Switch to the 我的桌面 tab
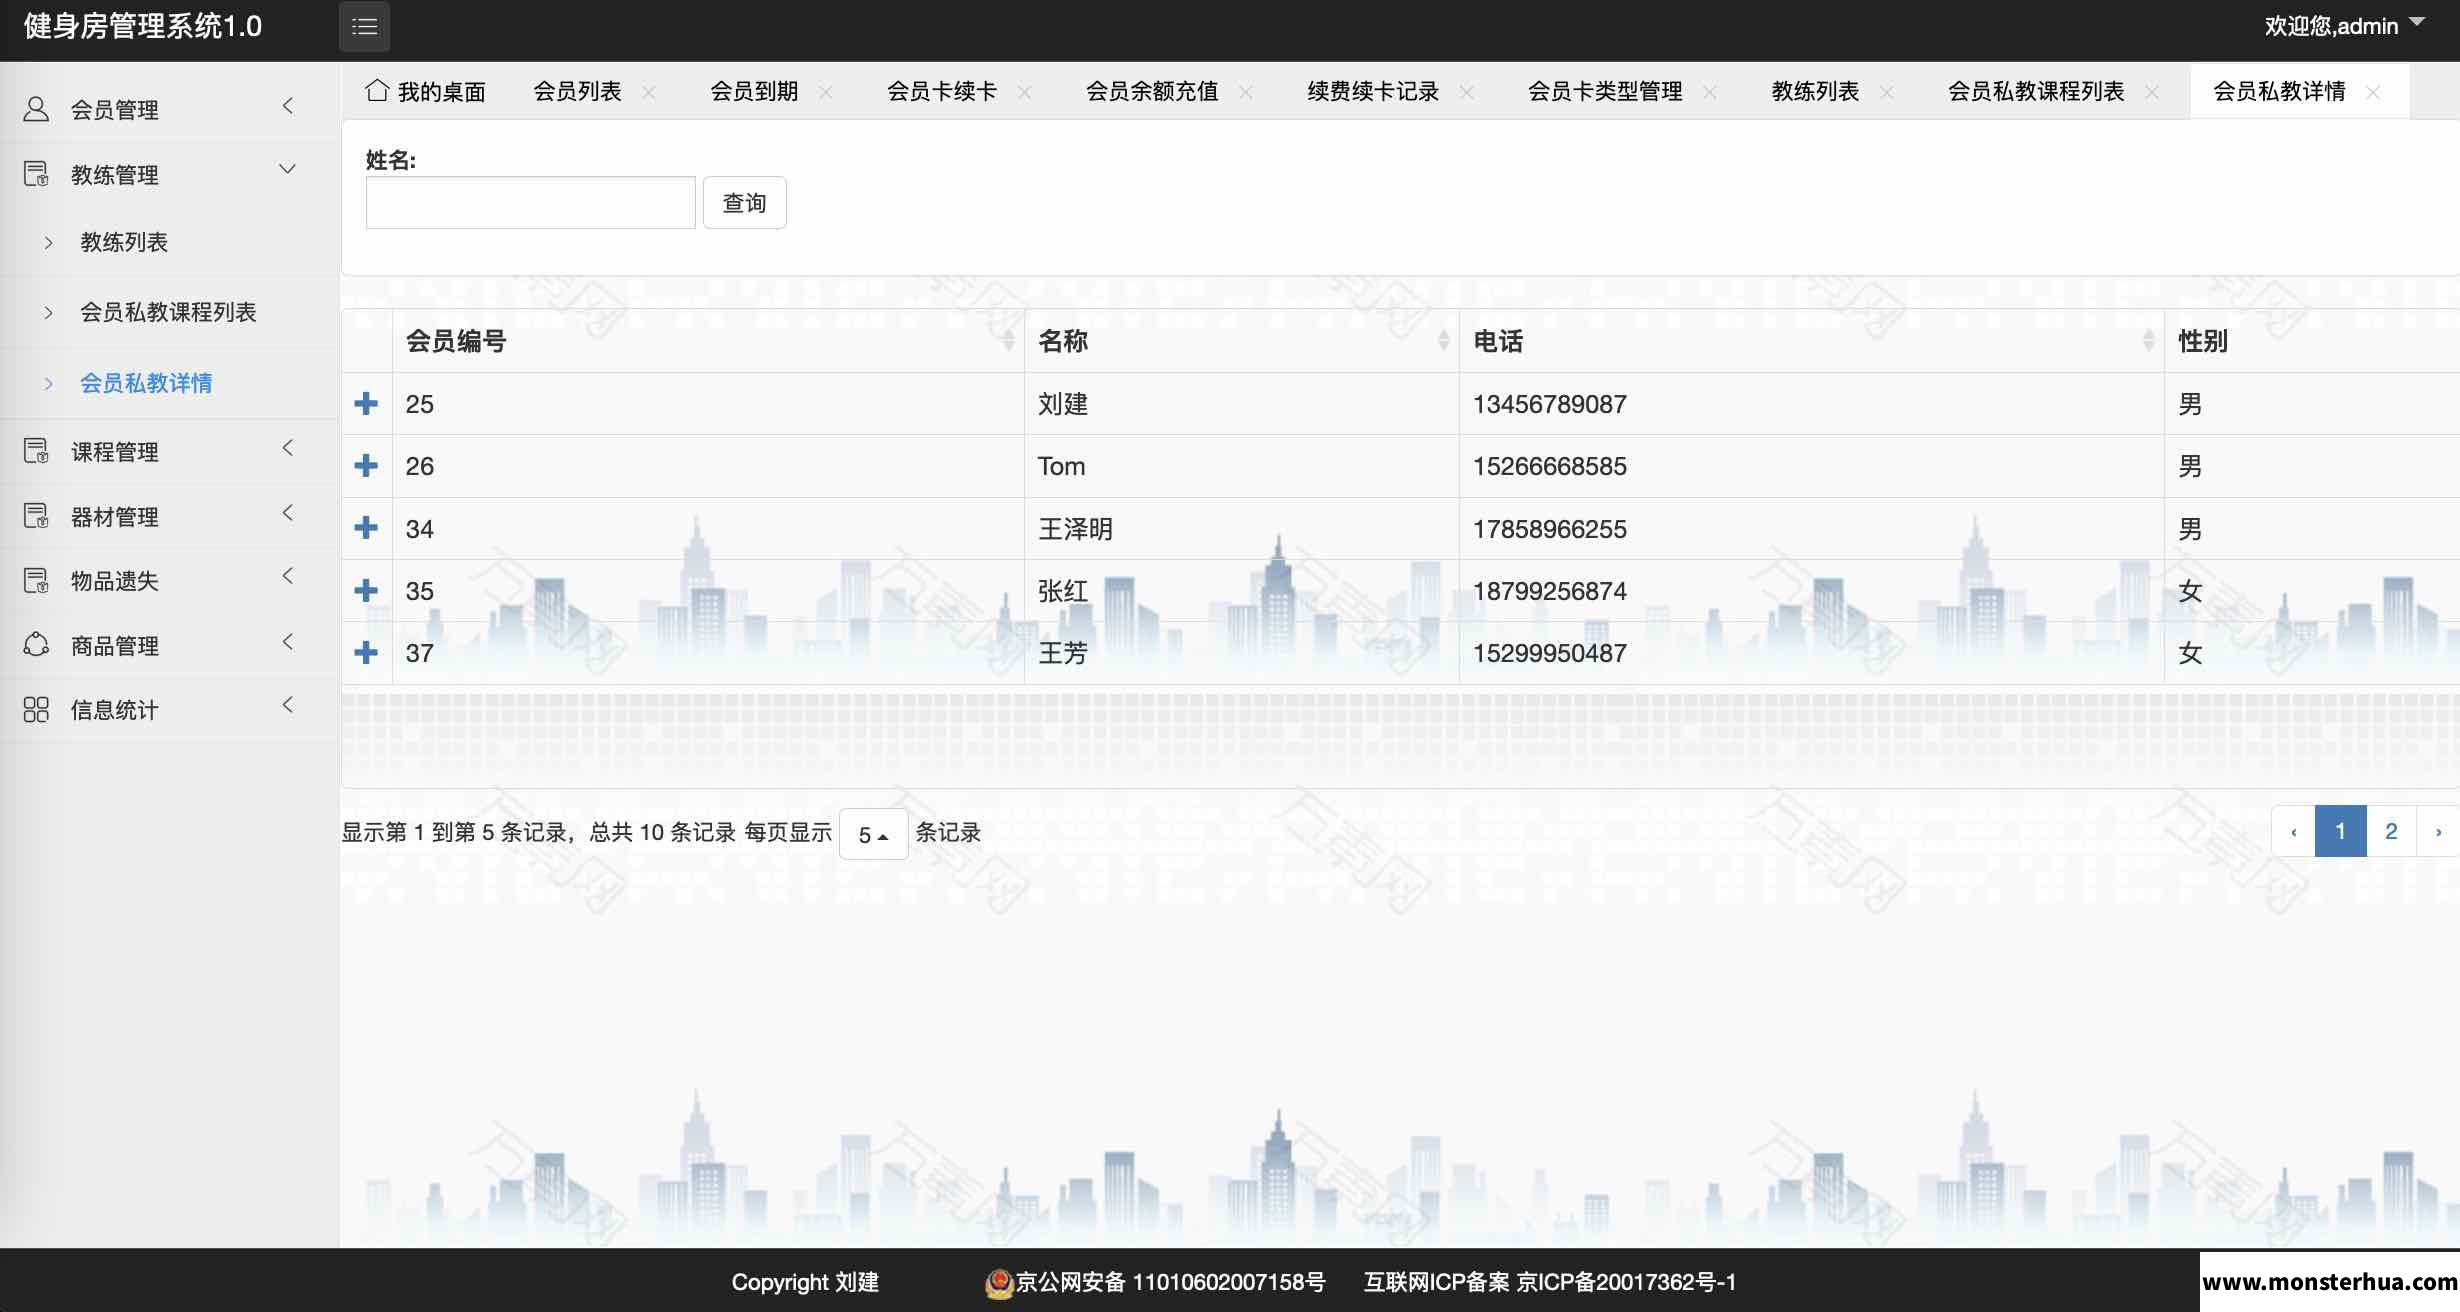This screenshot has width=2460, height=1312. pos(426,92)
